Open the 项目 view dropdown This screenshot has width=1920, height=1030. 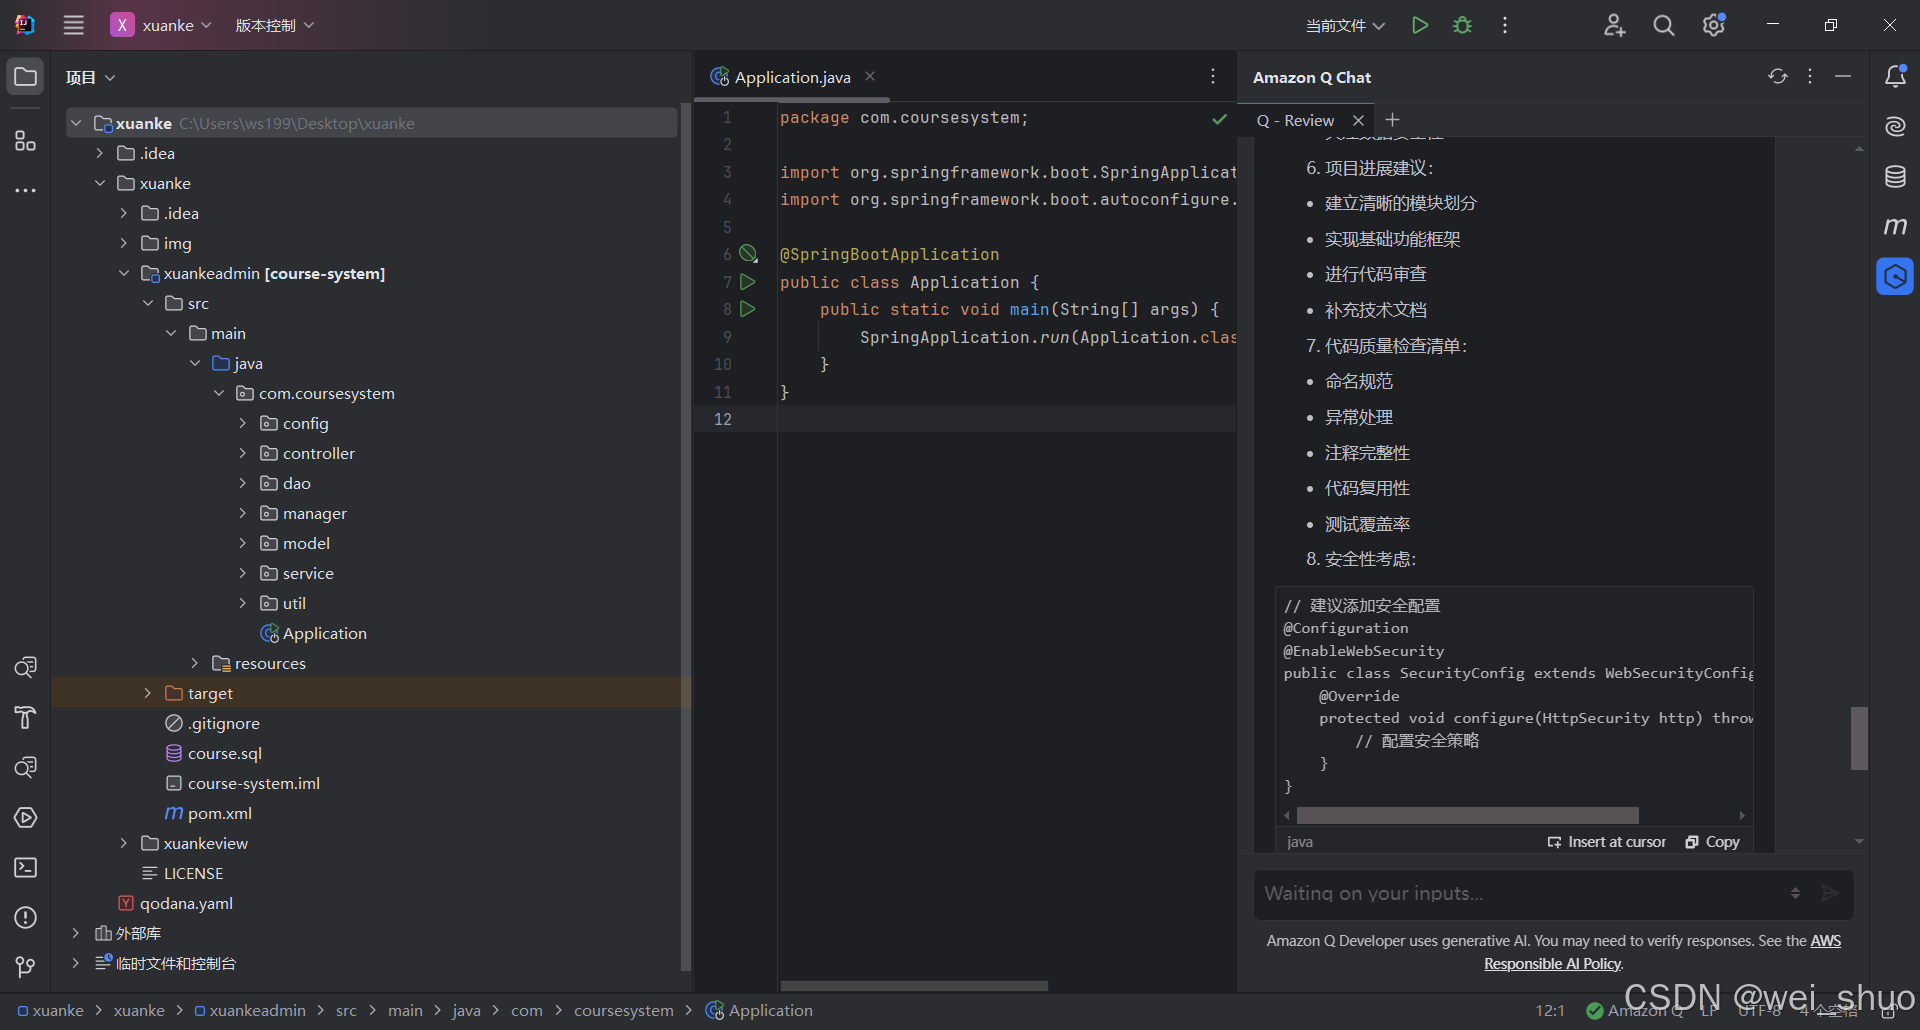pos(90,77)
